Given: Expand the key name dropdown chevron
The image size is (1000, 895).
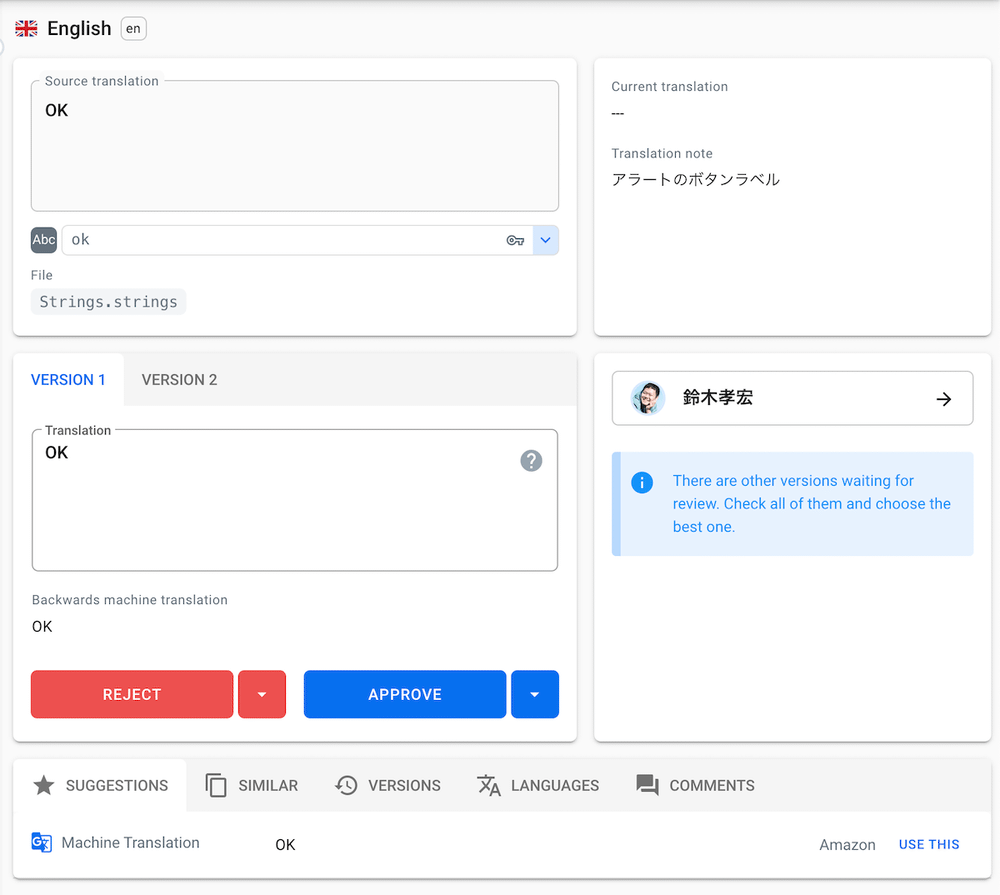Looking at the screenshot, I should pyautogui.click(x=546, y=240).
